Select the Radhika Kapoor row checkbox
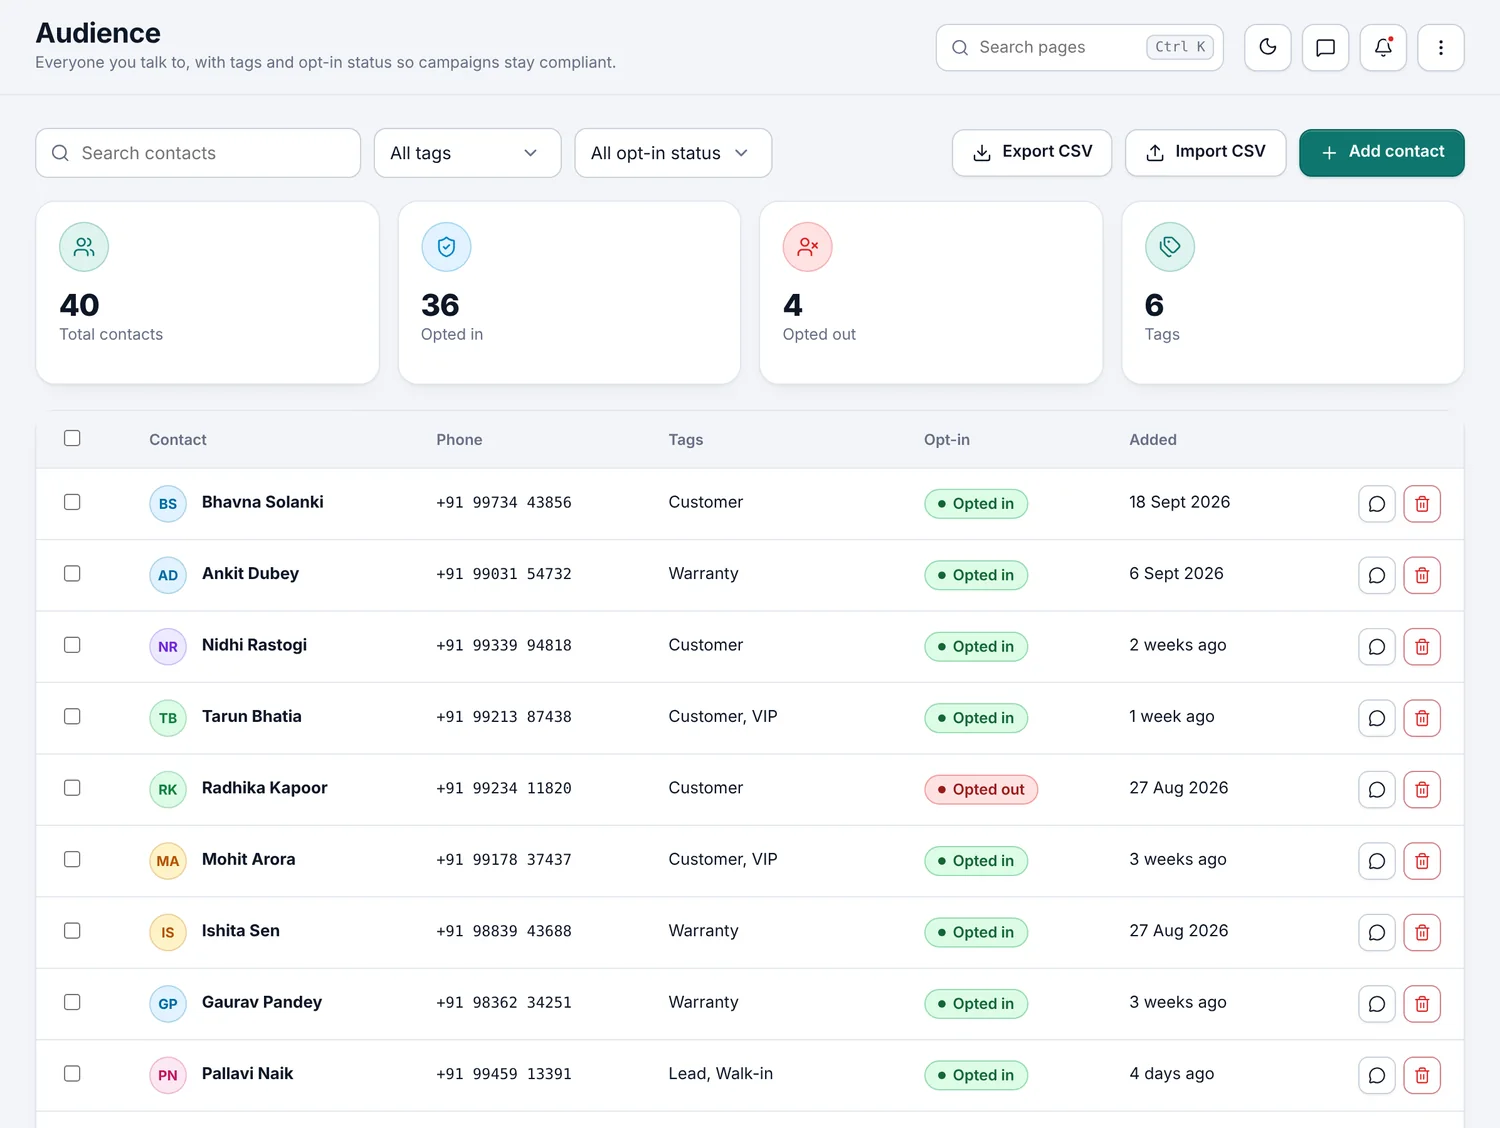1500x1128 pixels. pyautogui.click(x=72, y=788)
